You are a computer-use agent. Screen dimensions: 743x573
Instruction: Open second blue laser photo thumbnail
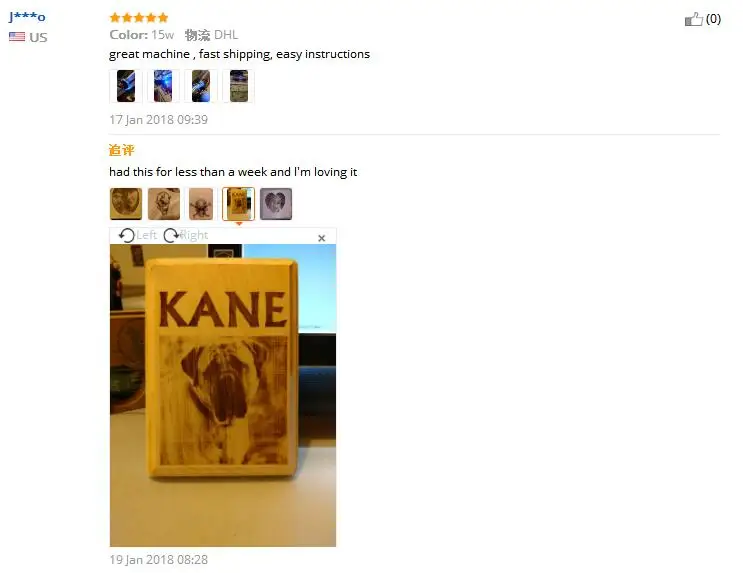(x=163, y=86)
